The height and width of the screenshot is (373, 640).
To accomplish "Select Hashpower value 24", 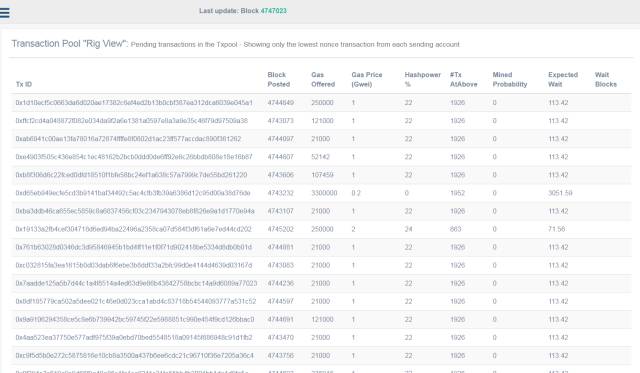I will coord(408,229).
